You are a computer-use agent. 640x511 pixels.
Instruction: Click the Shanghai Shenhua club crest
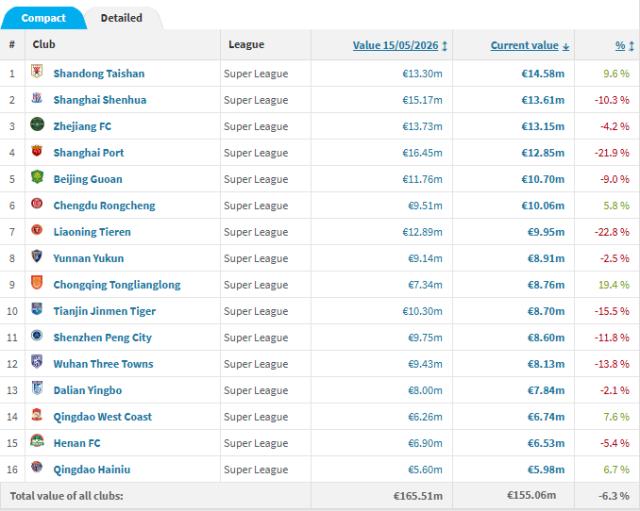coord(37,98)
